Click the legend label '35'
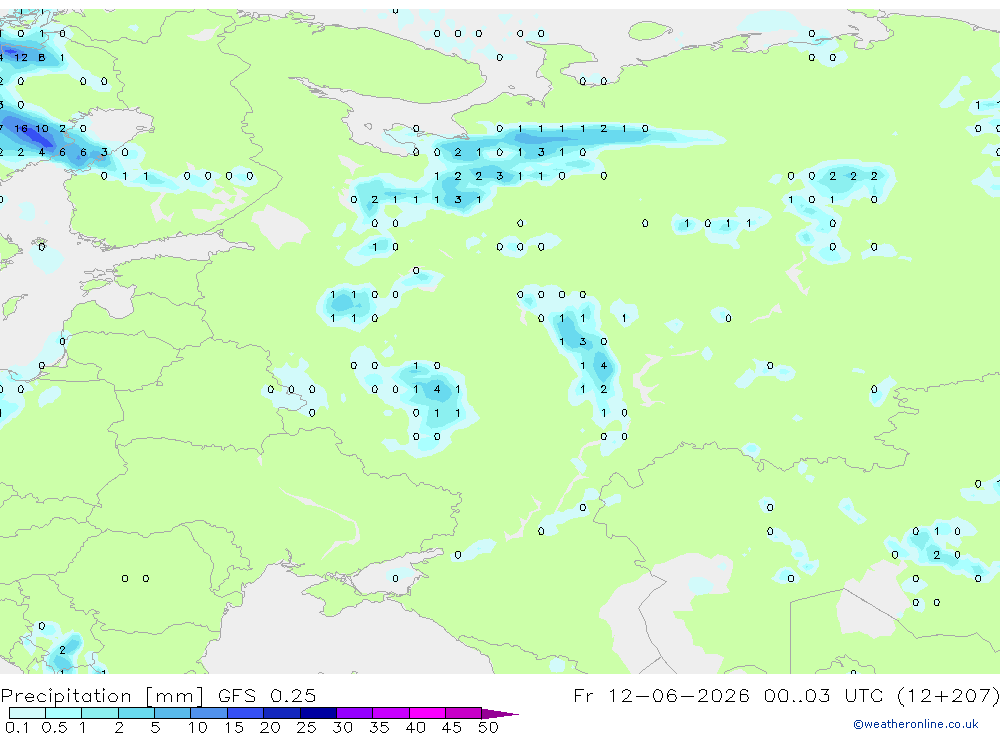 coord(379,727)
